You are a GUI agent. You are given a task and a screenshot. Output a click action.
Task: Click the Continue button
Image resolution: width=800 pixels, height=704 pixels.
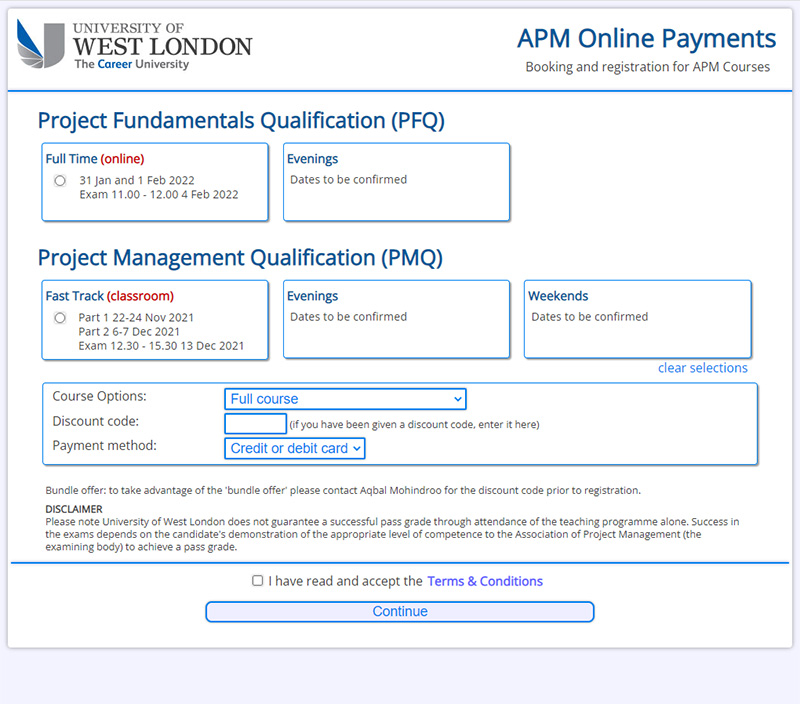tap(400, 612)
